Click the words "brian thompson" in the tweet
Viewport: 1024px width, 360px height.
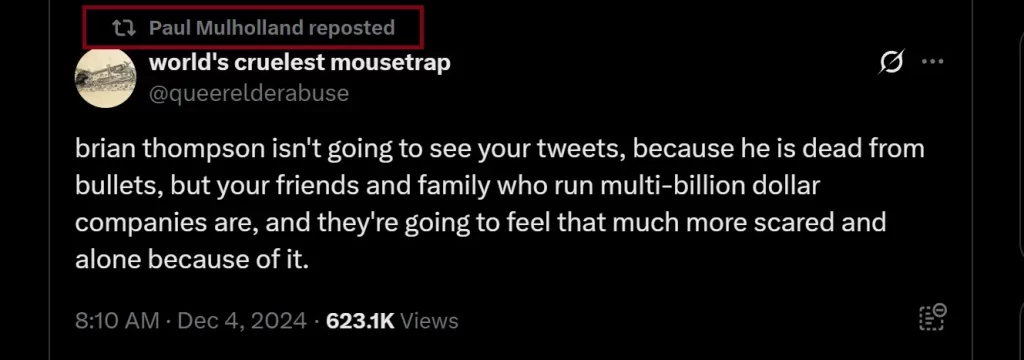pos(169,149)
